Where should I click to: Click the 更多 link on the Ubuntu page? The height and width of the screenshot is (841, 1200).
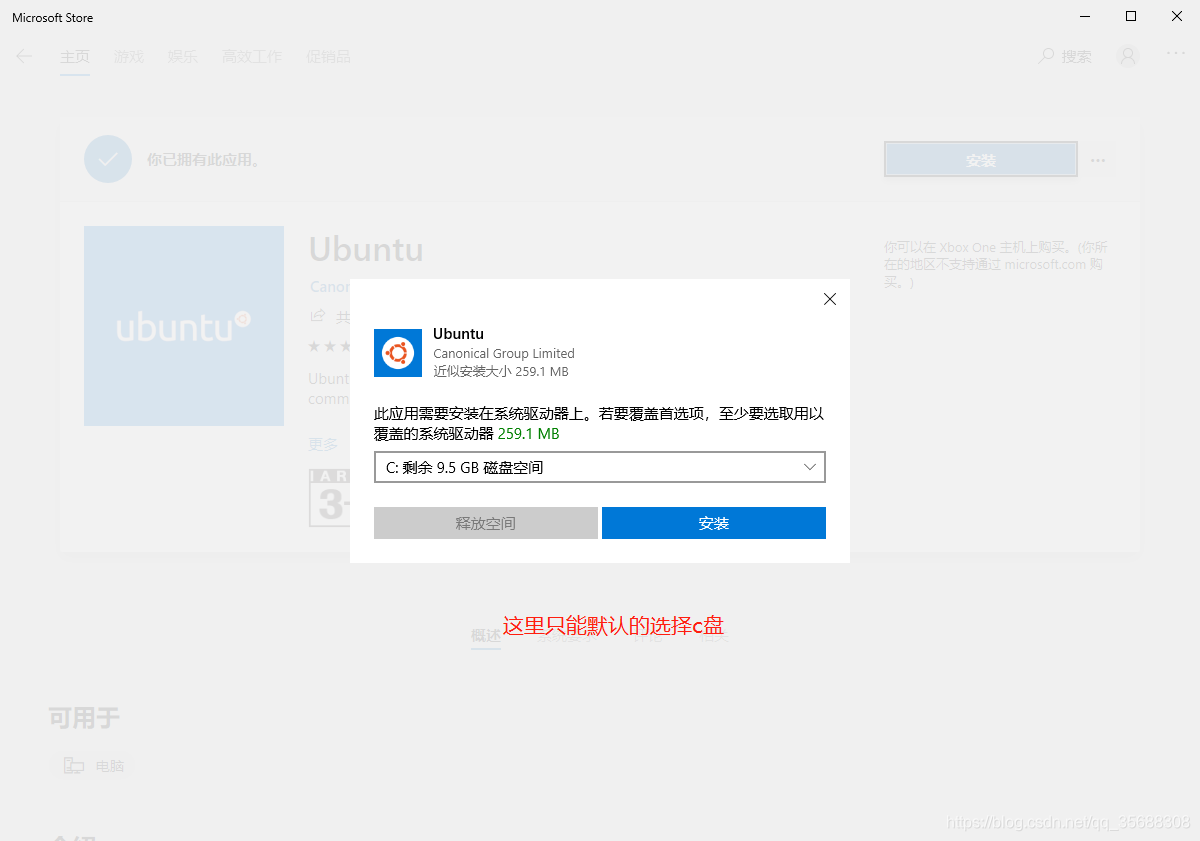[323, 444]
